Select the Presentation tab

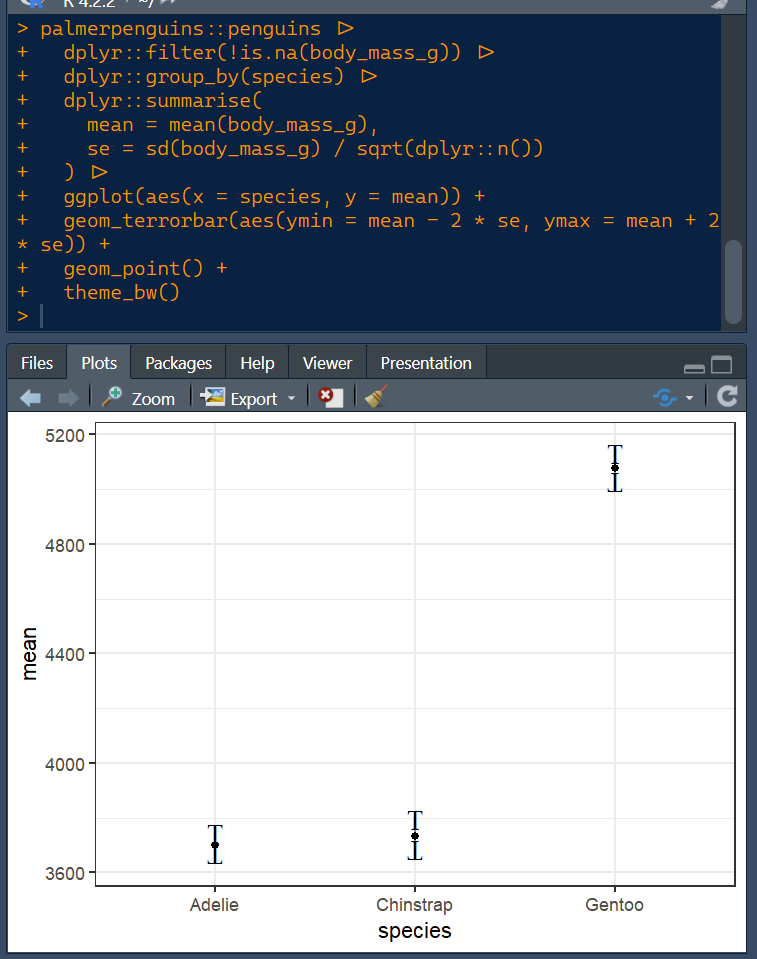click(x=426, y=363)
